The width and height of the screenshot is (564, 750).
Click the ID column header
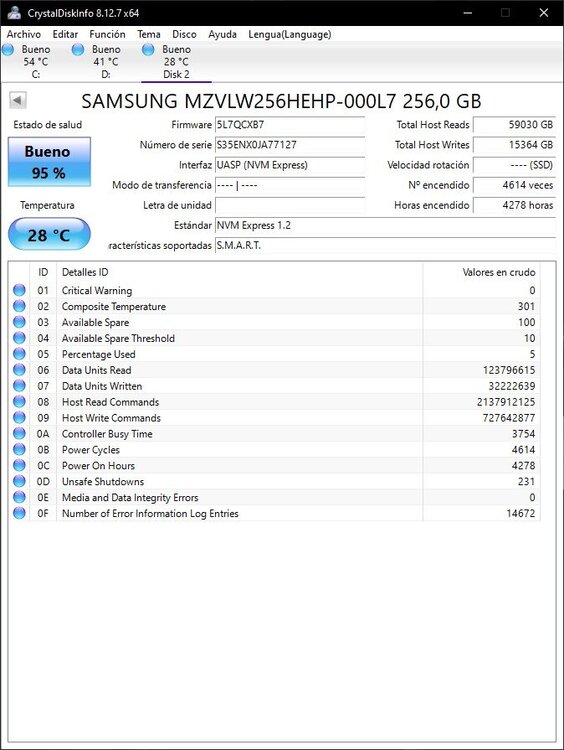click(43, 272)
